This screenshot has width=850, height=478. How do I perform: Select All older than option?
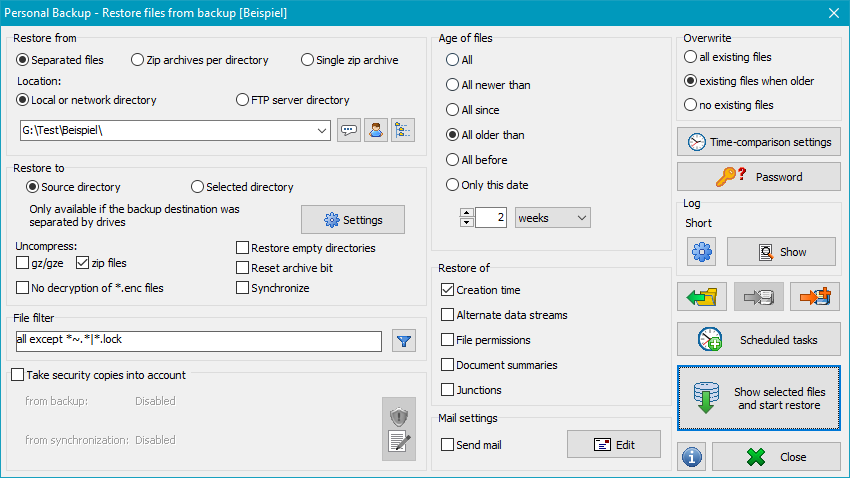coord(485,135)
